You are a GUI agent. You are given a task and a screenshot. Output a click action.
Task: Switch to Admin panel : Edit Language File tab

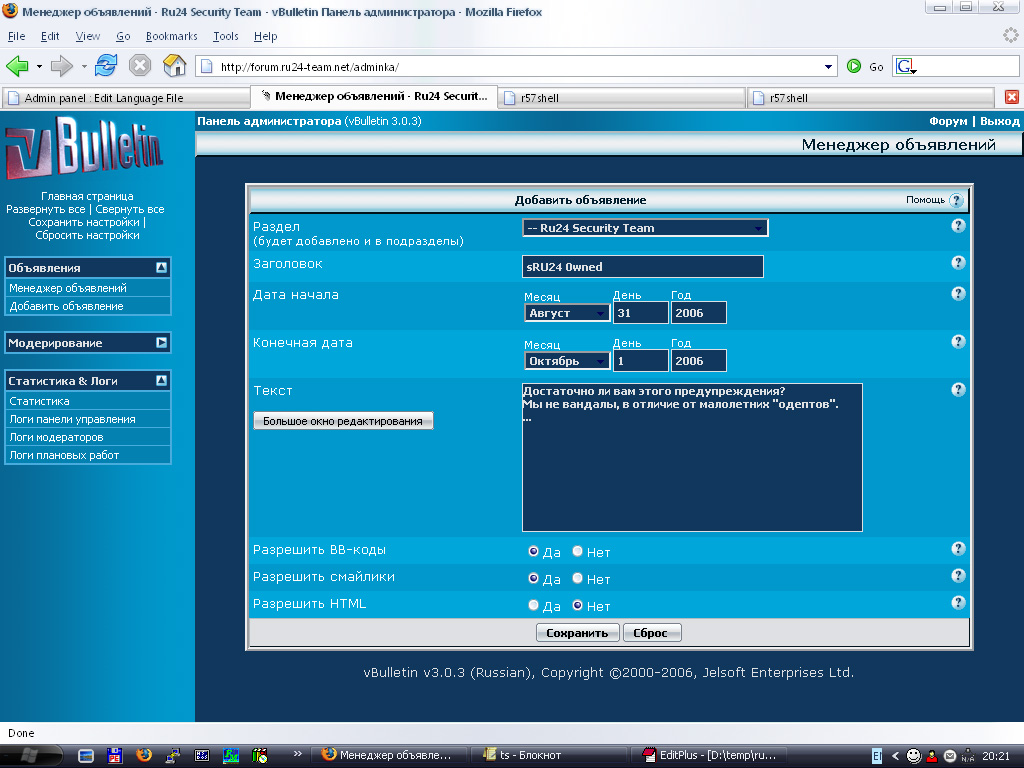coord(125,98)
